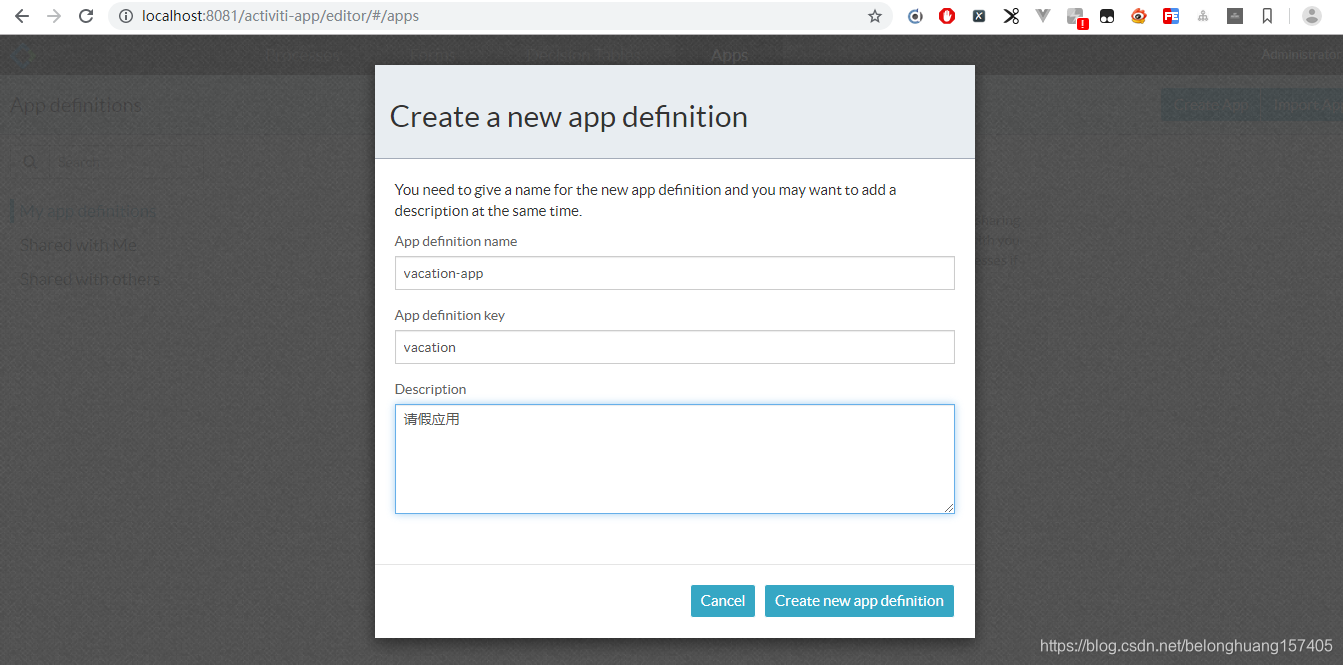Screen dimensions: 1343x665
Task: Open the Weibo eye extension icon
Action: point(1139,16)
